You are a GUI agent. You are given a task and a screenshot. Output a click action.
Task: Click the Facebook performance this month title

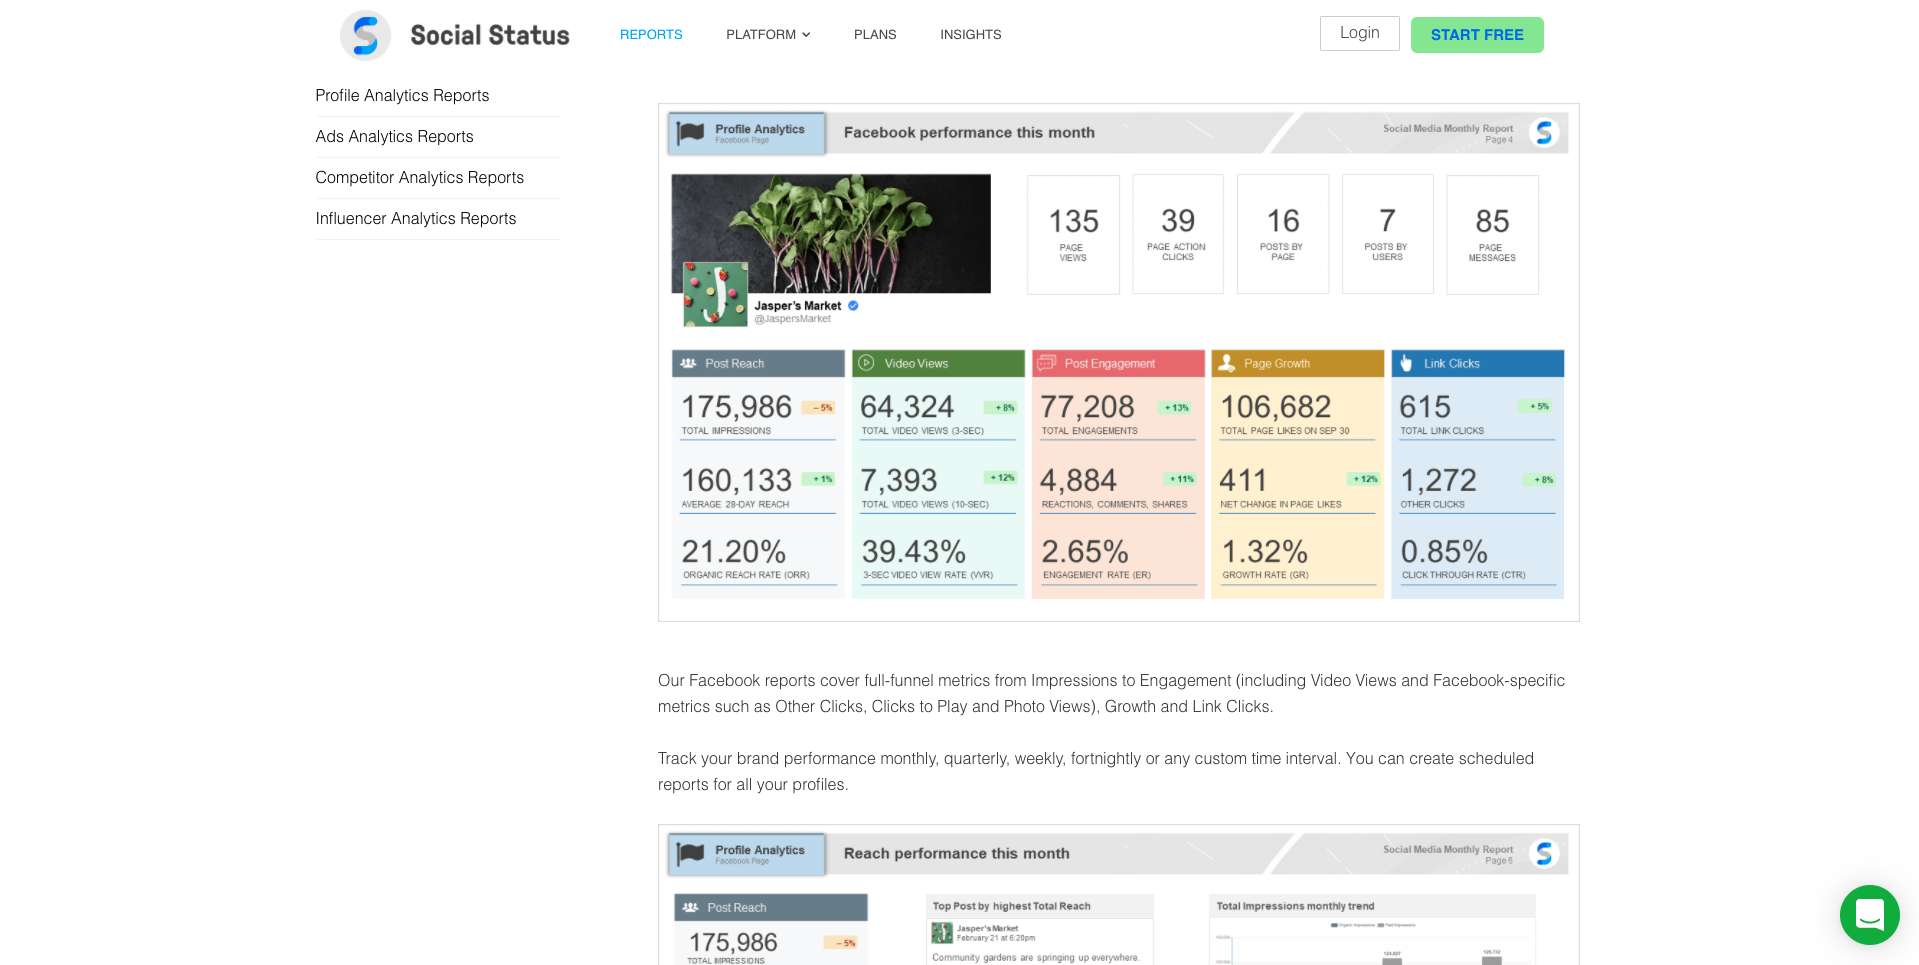coord(969,132)
